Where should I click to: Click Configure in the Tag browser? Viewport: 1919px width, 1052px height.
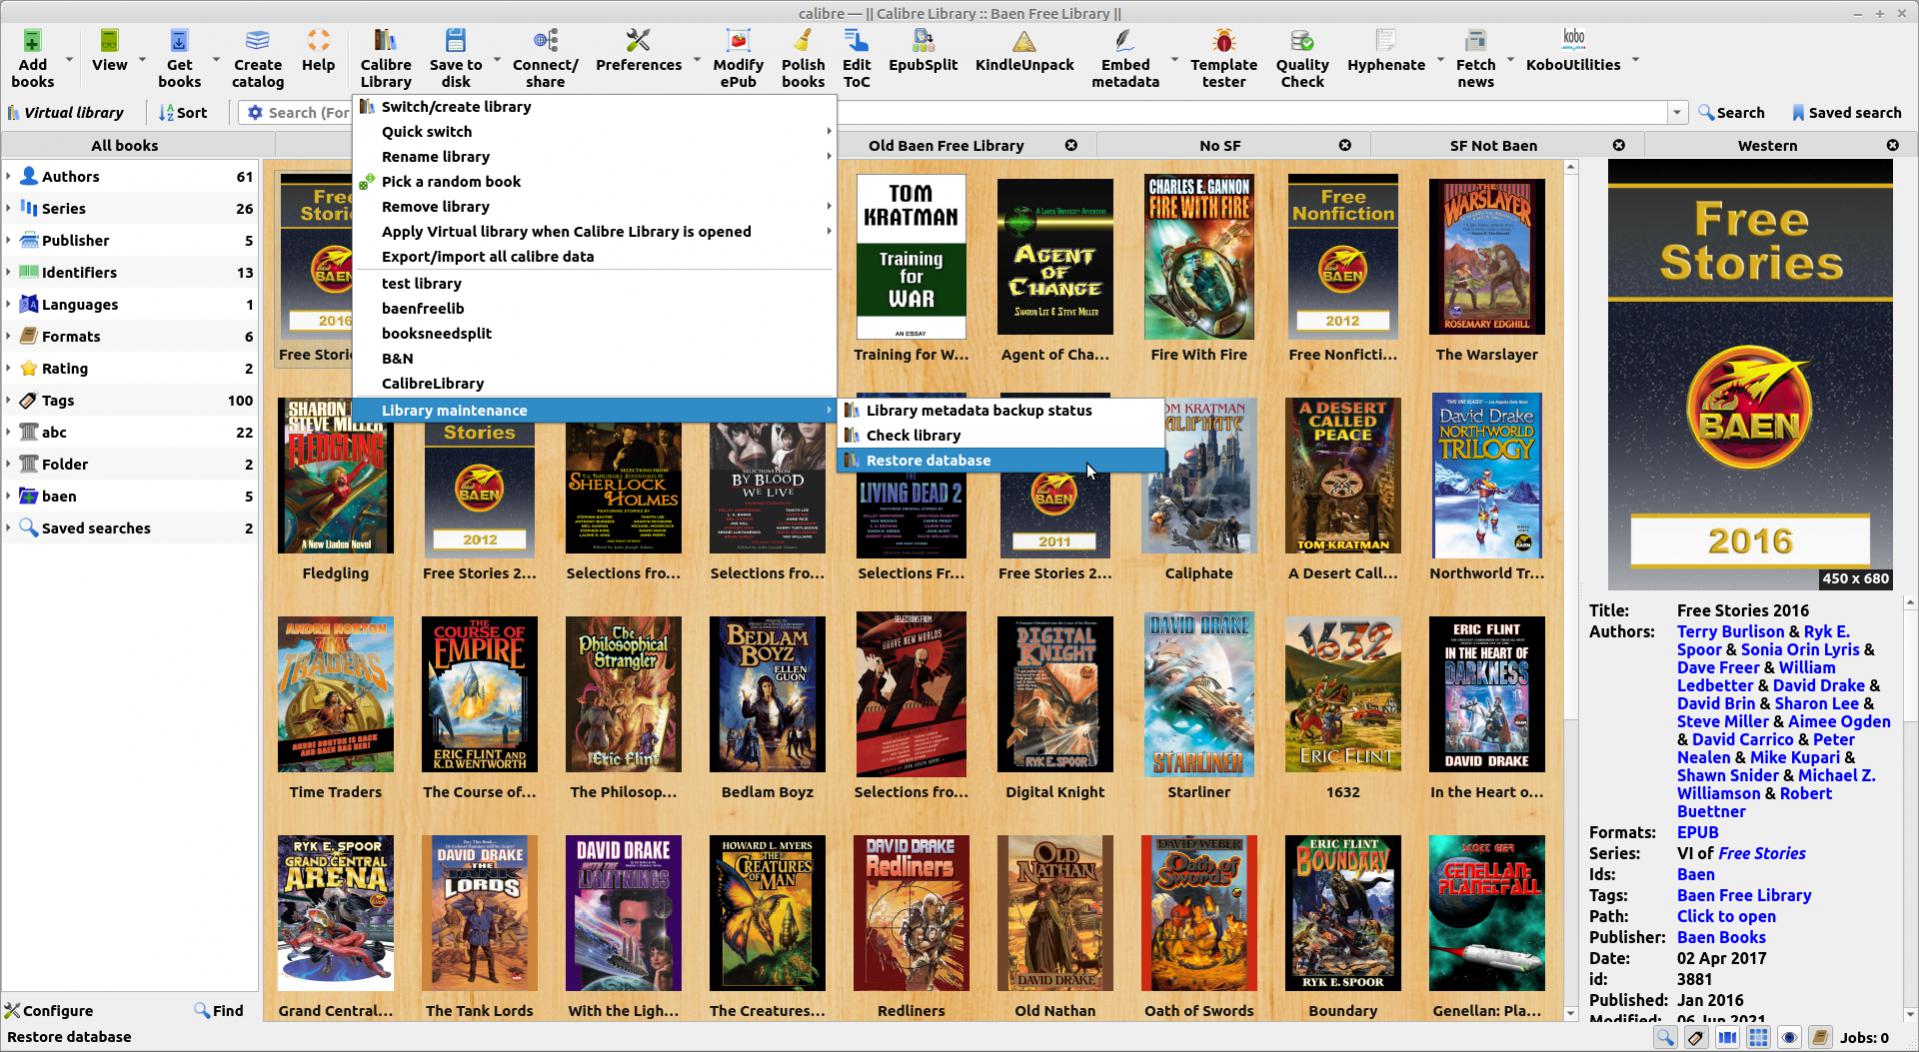pyautogui.click(x=49, y=1011)
